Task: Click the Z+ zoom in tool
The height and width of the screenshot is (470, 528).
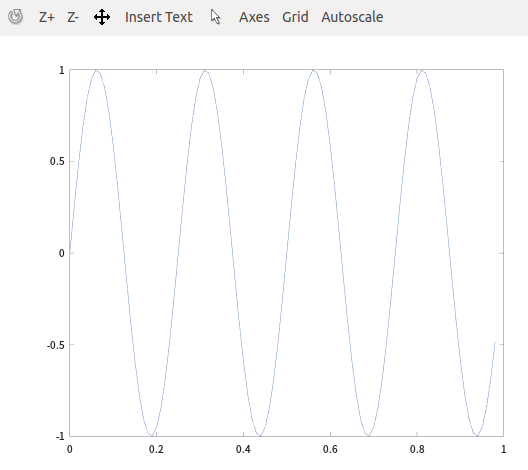Action: pos(46,17)
